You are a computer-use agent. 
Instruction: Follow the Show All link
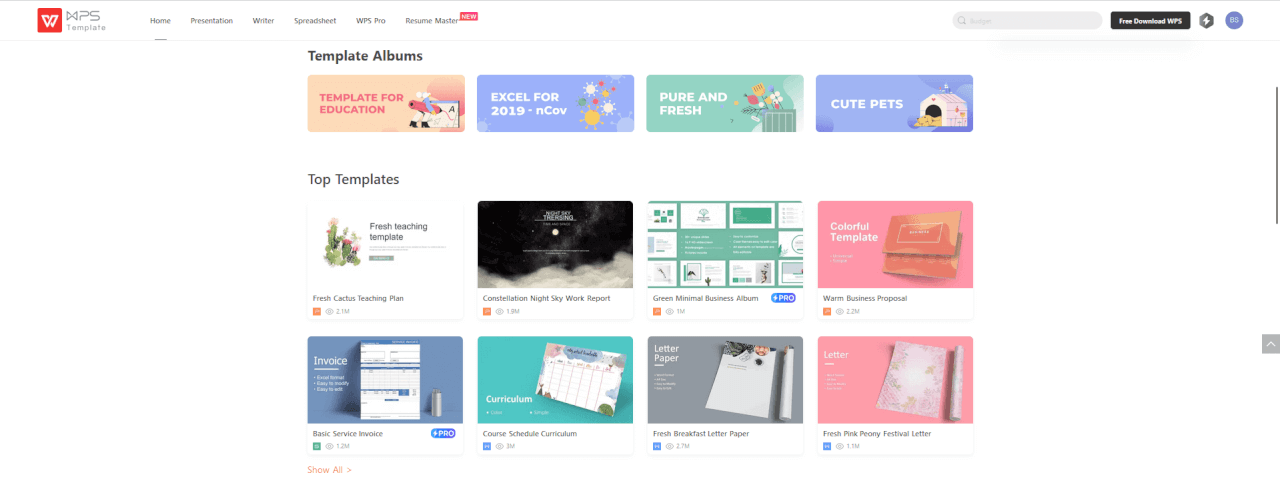click(x=329, y=469)
